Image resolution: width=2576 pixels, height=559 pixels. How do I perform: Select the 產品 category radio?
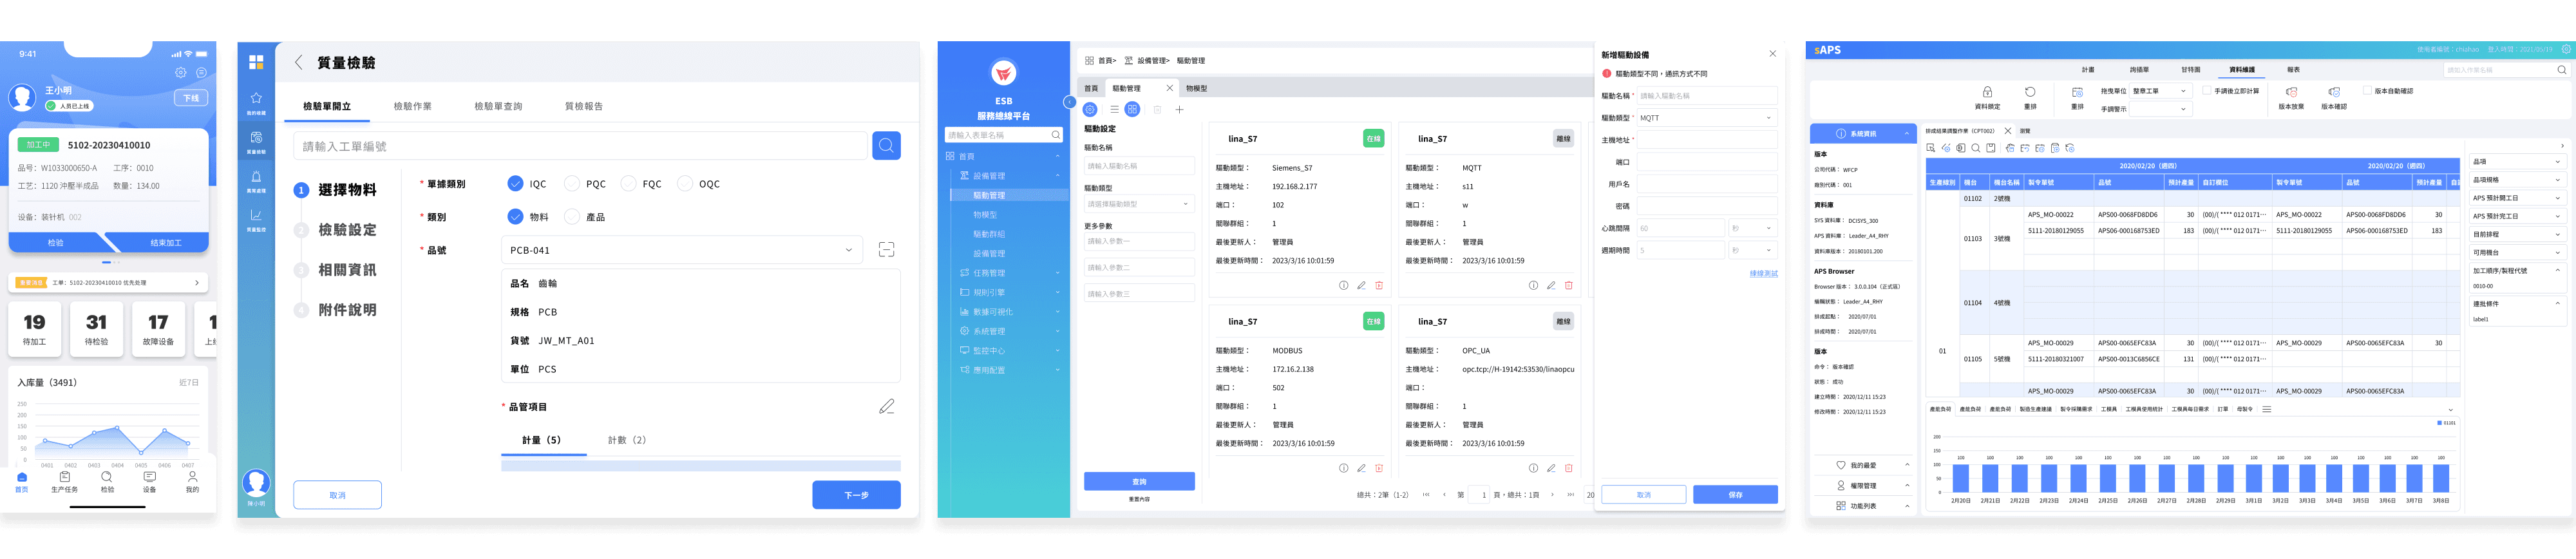coord(572,217)
